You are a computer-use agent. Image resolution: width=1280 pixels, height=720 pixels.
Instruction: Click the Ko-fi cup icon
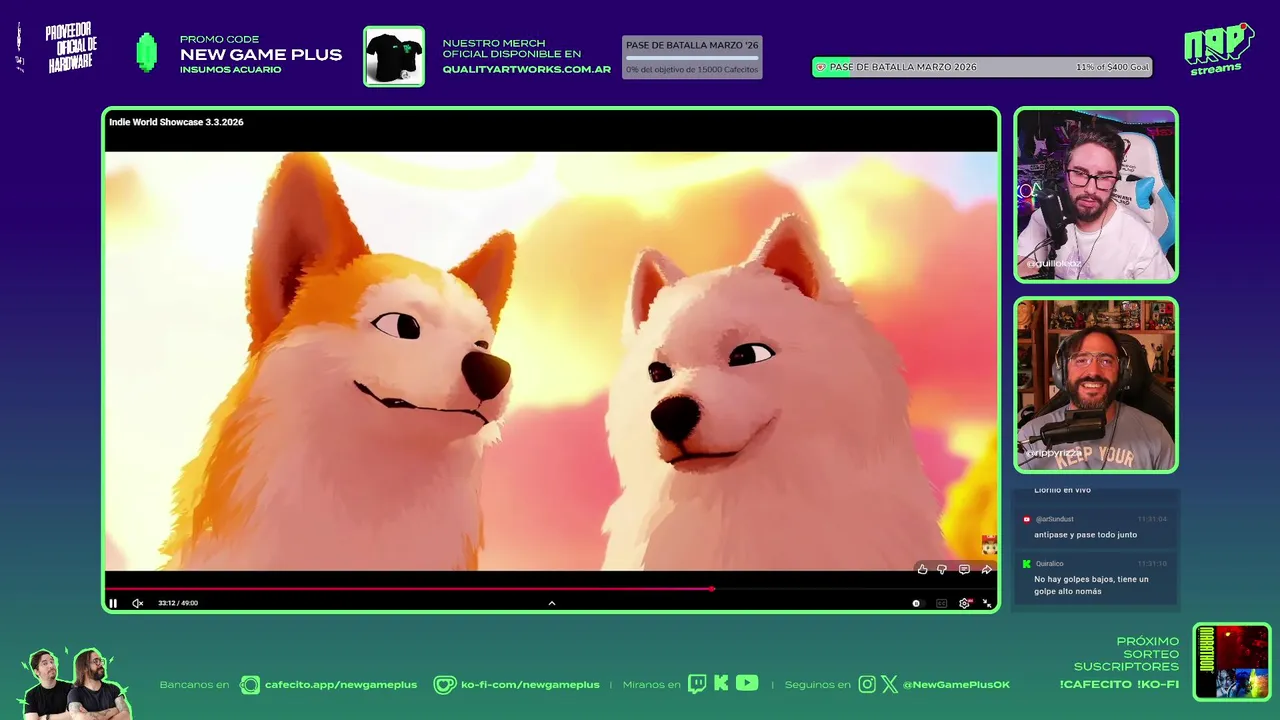tap(444, 685)
